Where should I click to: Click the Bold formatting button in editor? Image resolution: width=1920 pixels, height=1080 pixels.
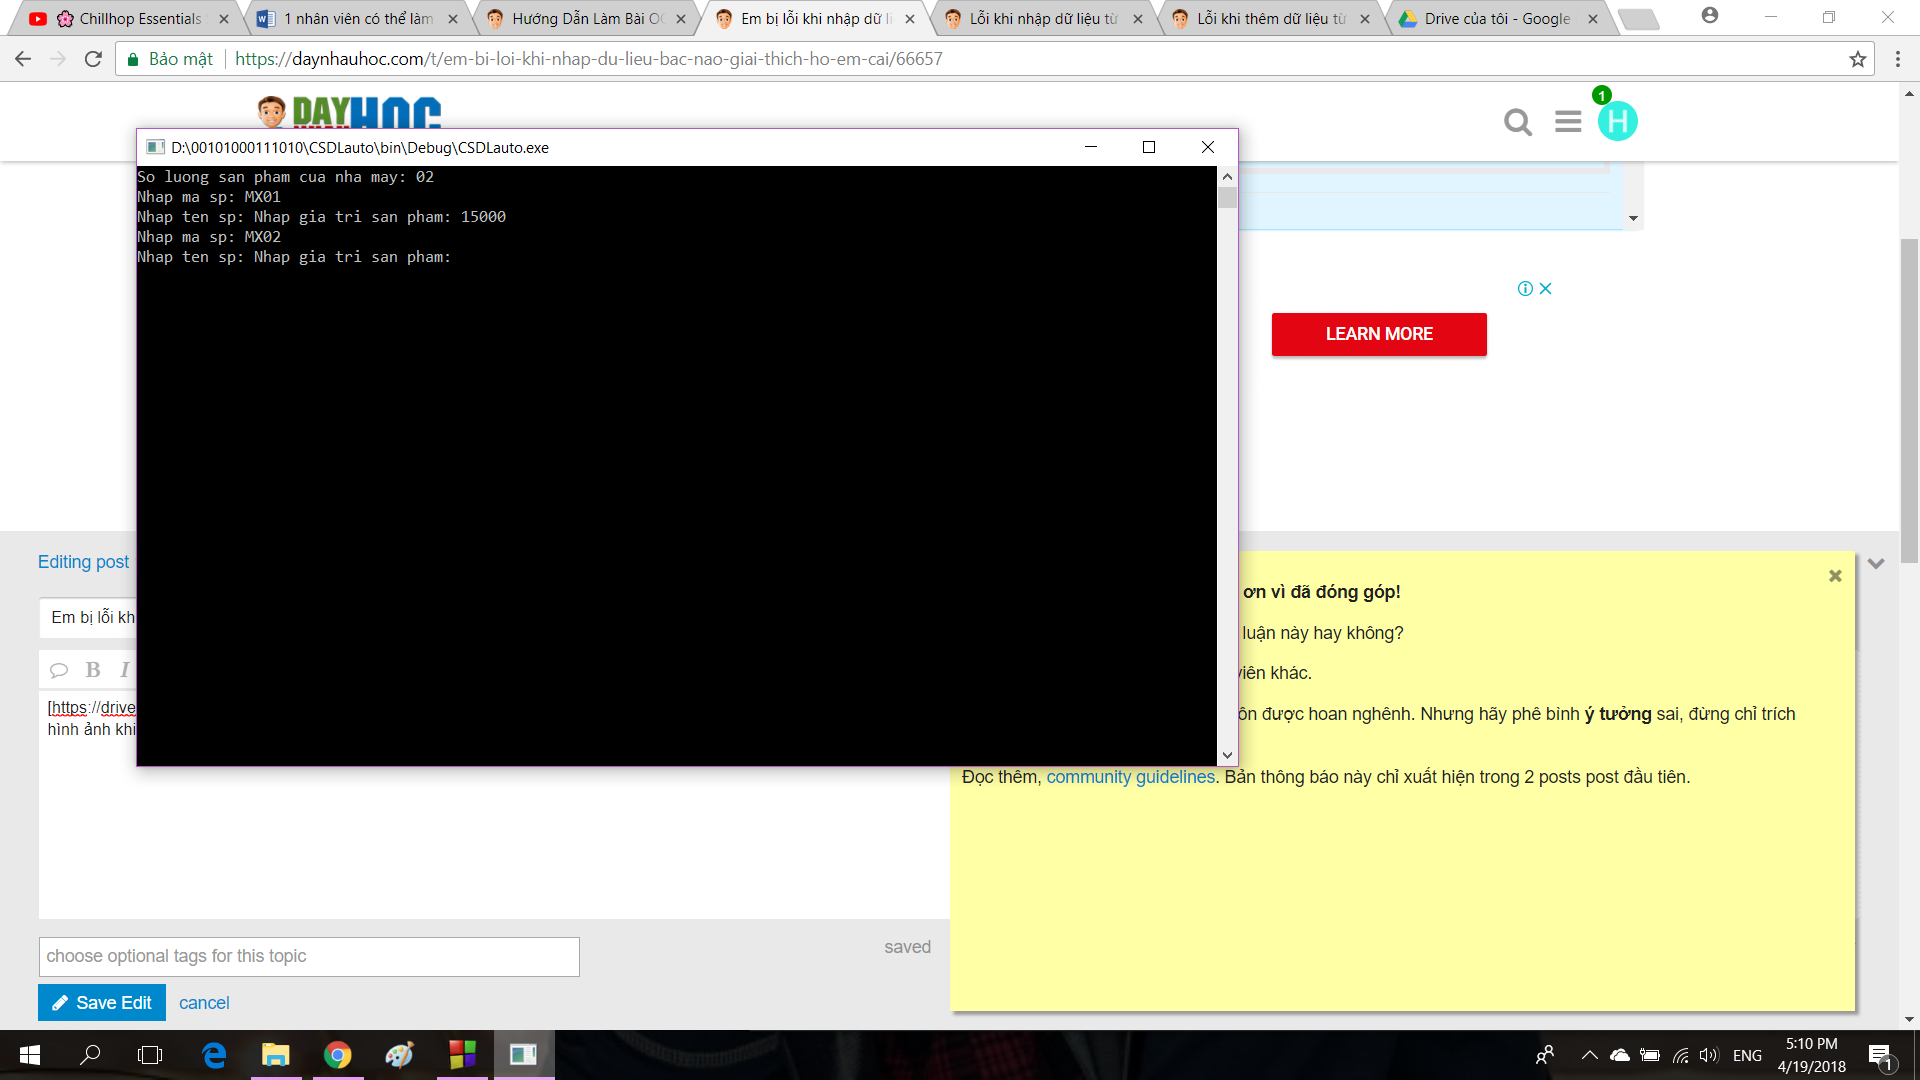(93, 670)
